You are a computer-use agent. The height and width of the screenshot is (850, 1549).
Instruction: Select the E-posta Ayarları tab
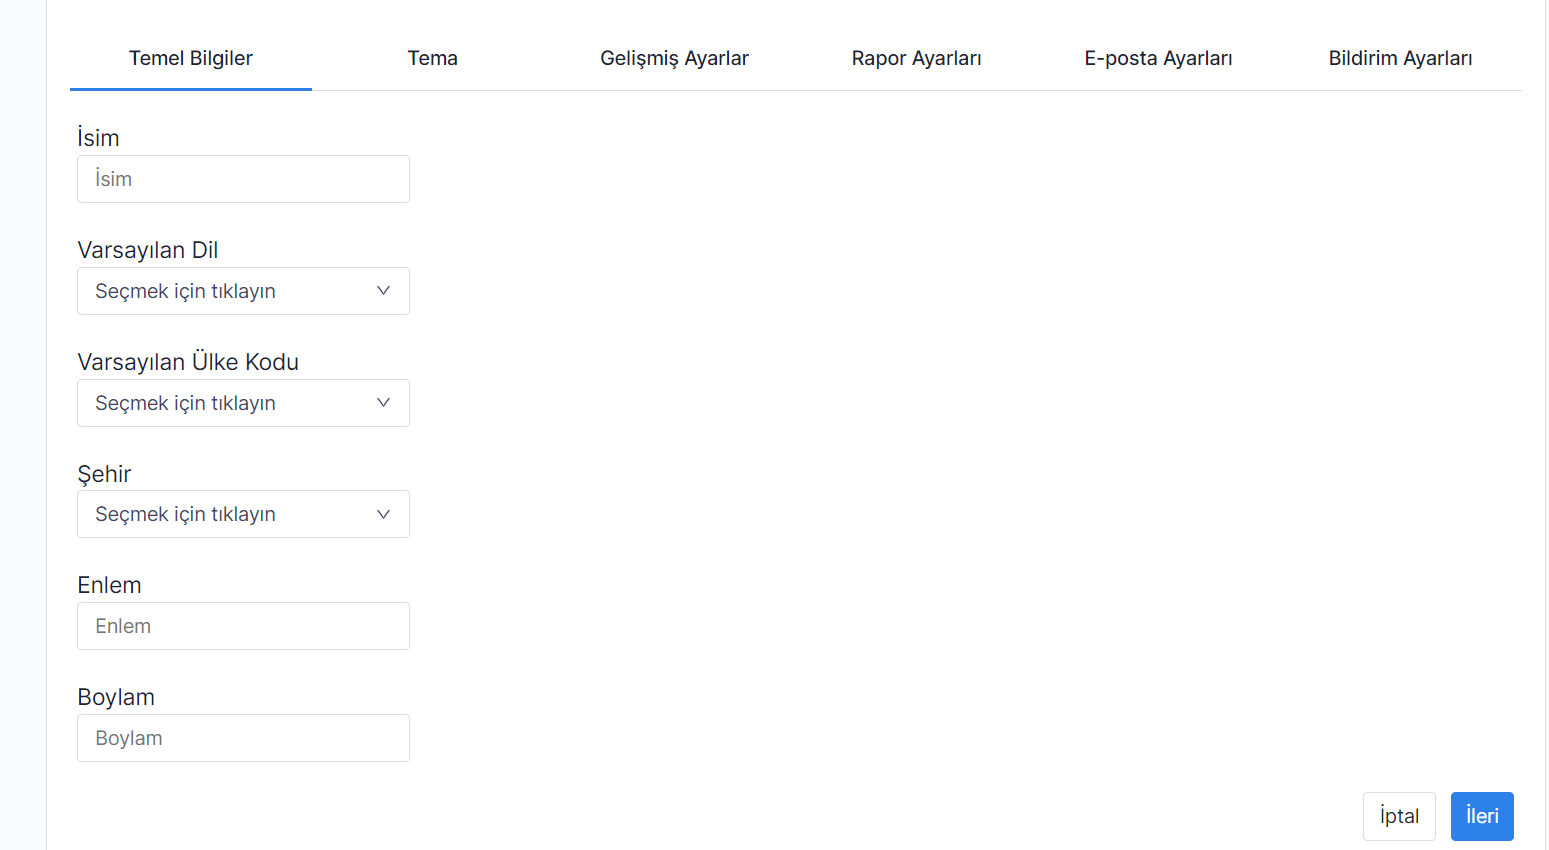pyautogui.click(x=1158, y=58)
